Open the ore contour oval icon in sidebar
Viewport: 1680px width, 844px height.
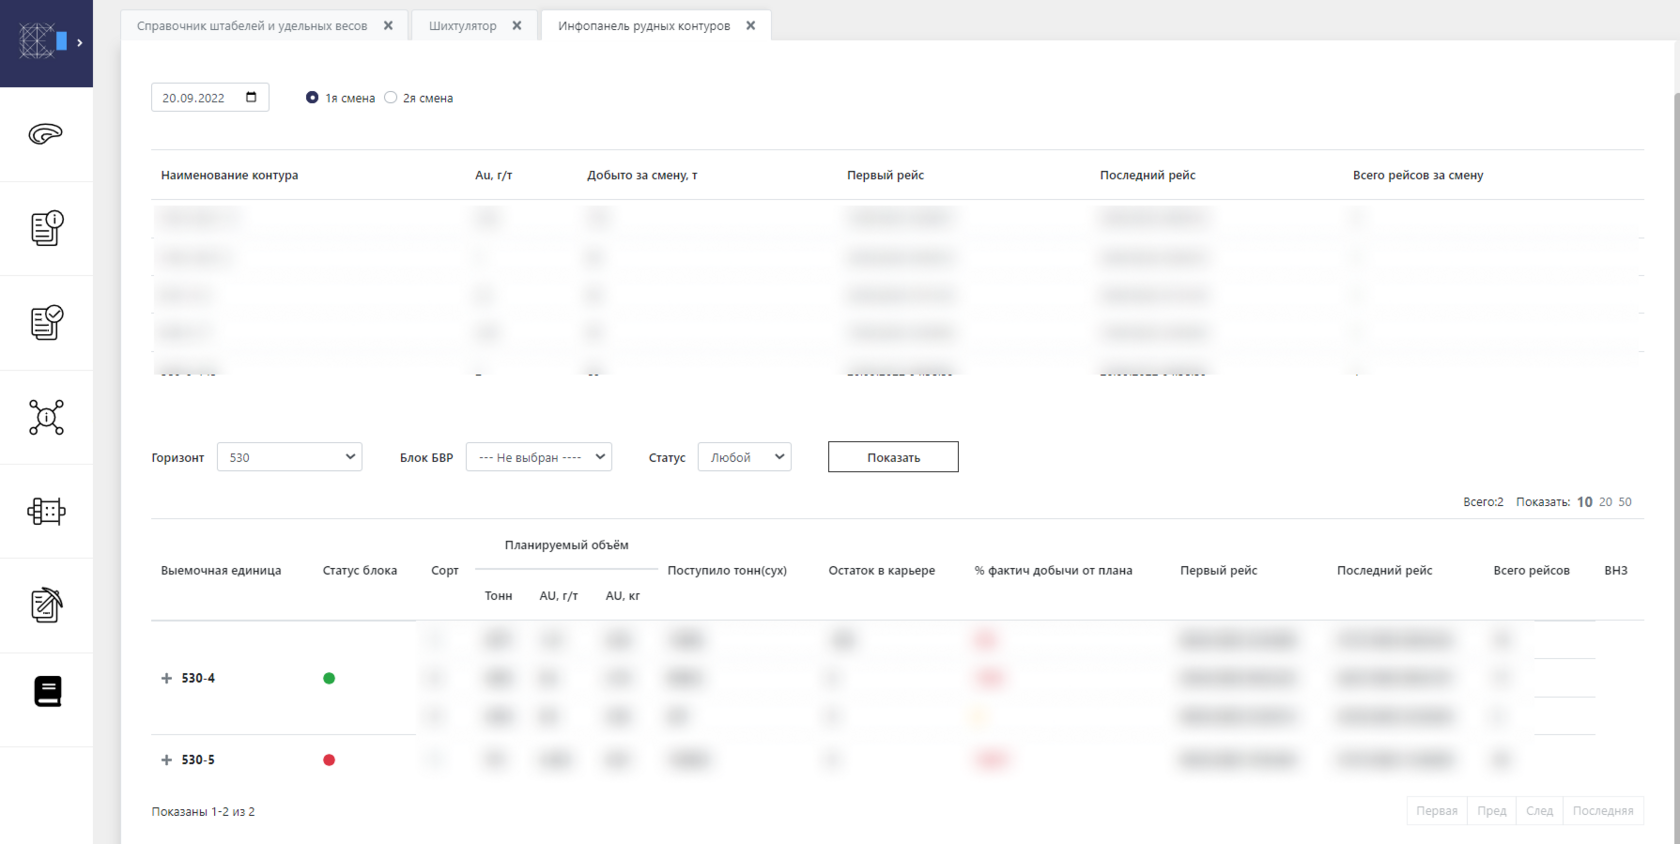click(46, 134)
